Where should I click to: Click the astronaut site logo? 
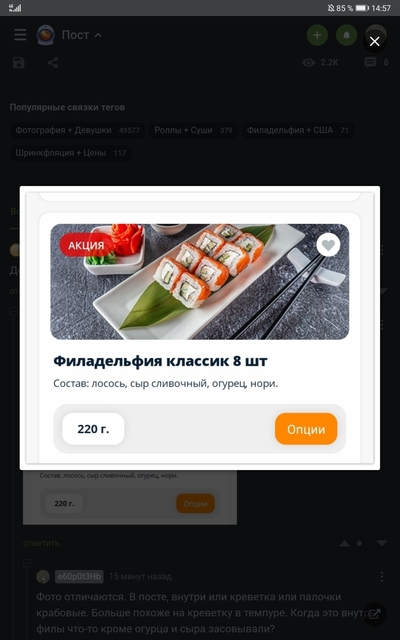point(45,35)
